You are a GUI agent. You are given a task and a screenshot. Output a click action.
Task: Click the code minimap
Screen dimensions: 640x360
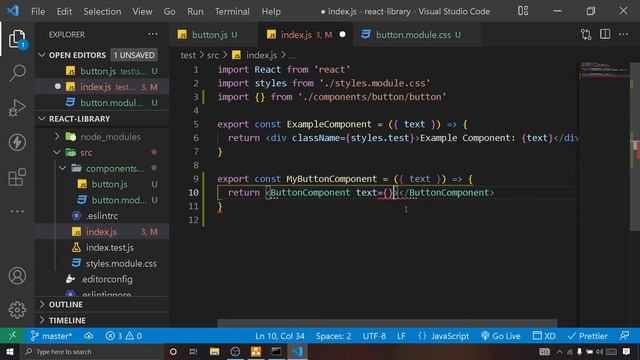click(605, 71)
